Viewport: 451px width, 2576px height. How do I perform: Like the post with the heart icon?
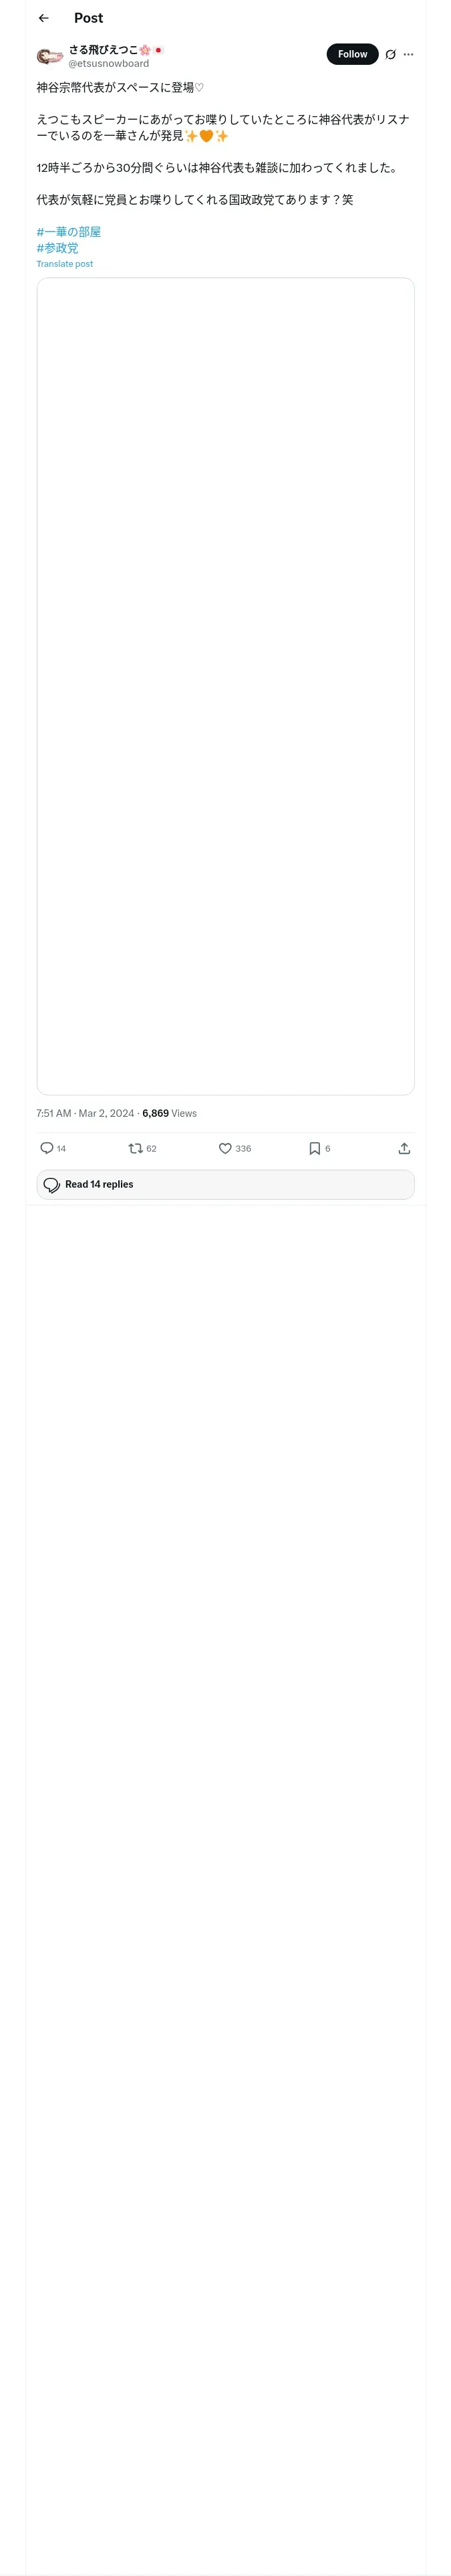[x=225, y=1148]
